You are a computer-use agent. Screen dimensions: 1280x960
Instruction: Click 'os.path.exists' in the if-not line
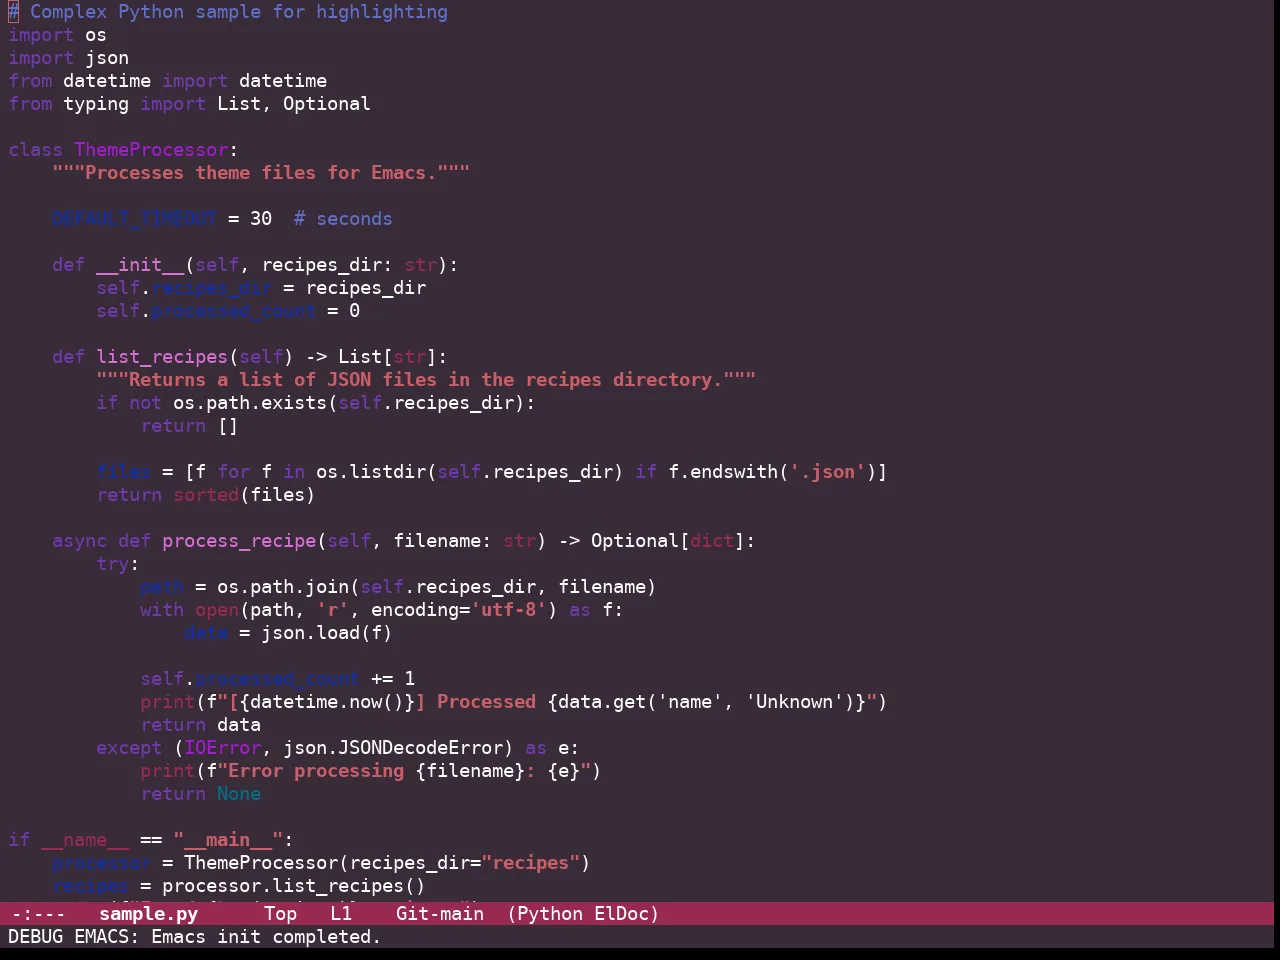(250, 403)
